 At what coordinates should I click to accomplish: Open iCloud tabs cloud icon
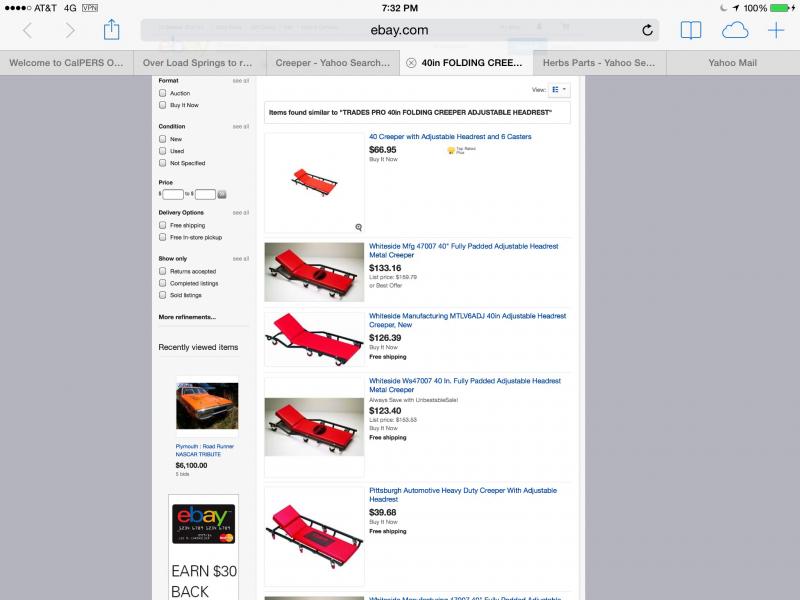click(x=735, y=31)
